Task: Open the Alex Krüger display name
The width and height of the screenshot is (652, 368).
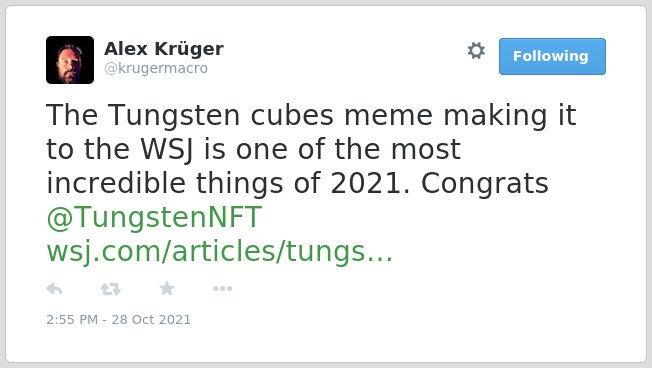Action: (164, 49)
